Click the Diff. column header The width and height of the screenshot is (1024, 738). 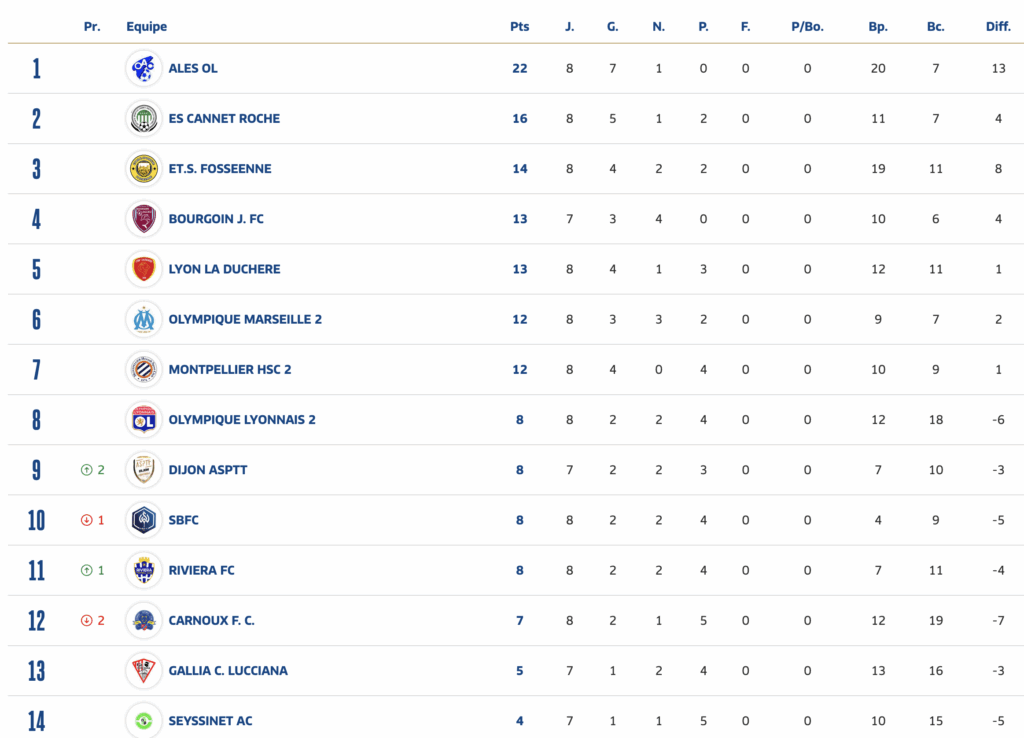tap(997, 27)
